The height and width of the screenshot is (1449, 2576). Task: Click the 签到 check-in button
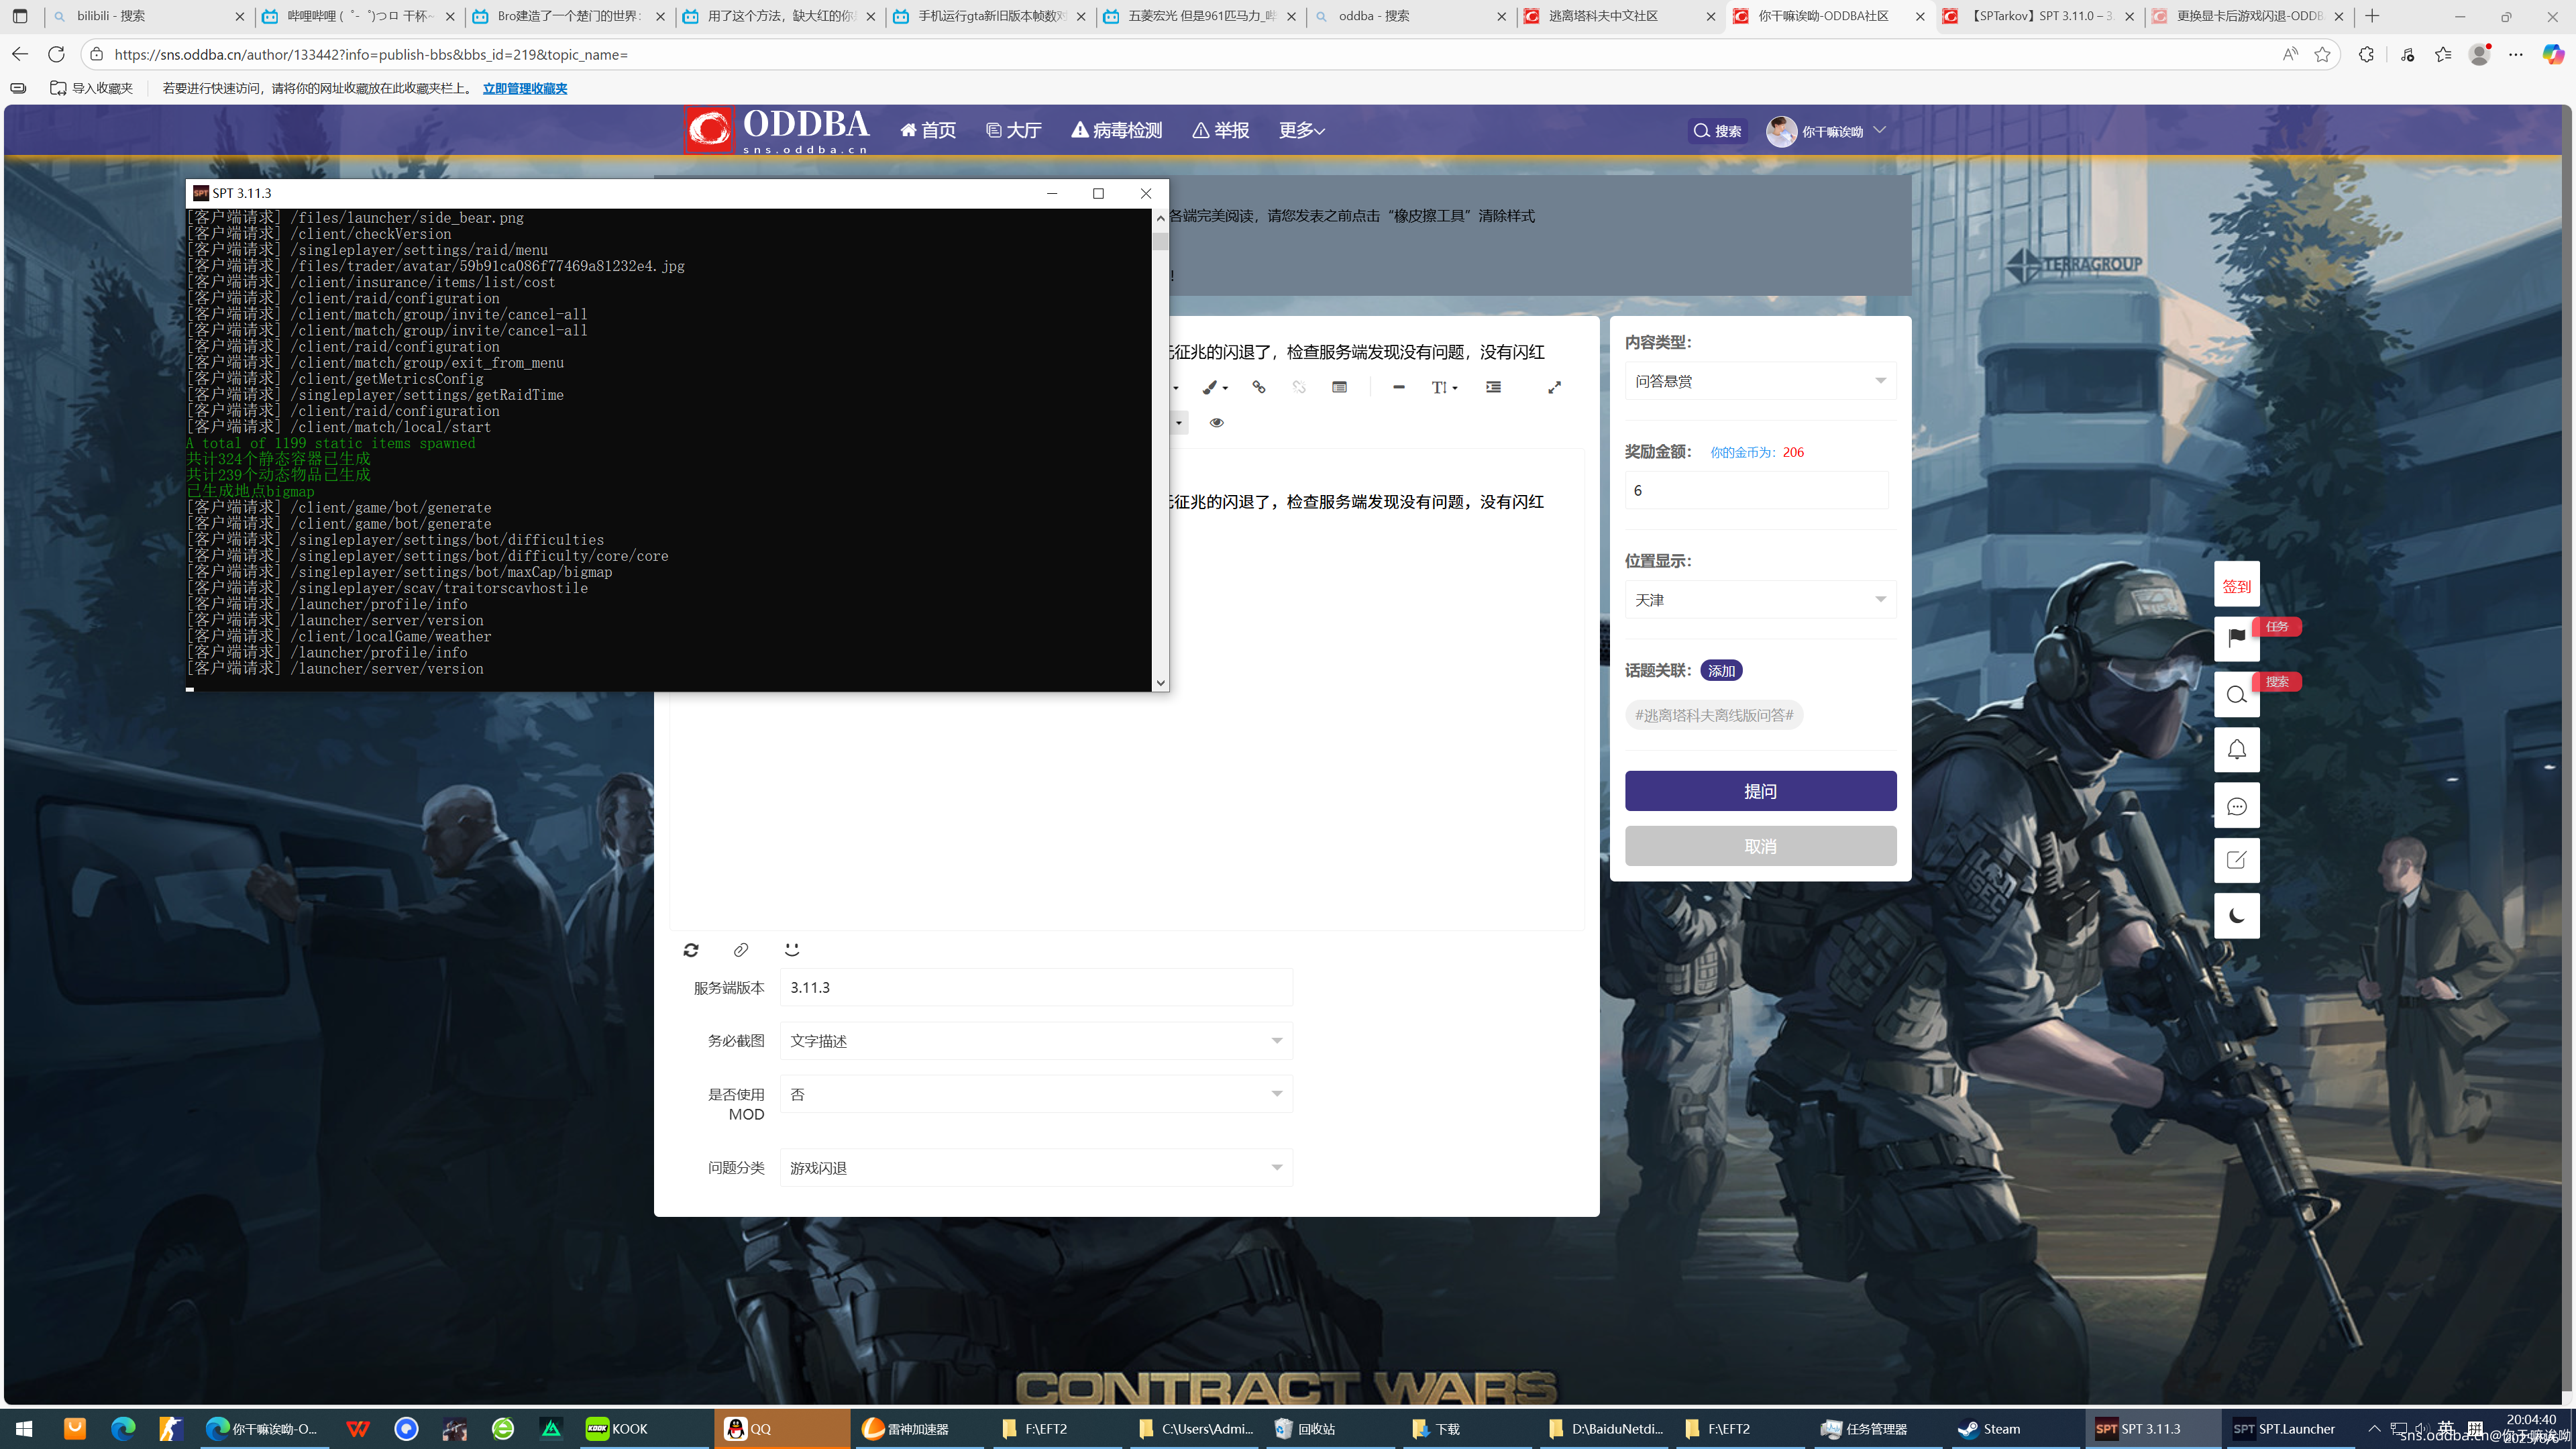[x=2237, y=585]
